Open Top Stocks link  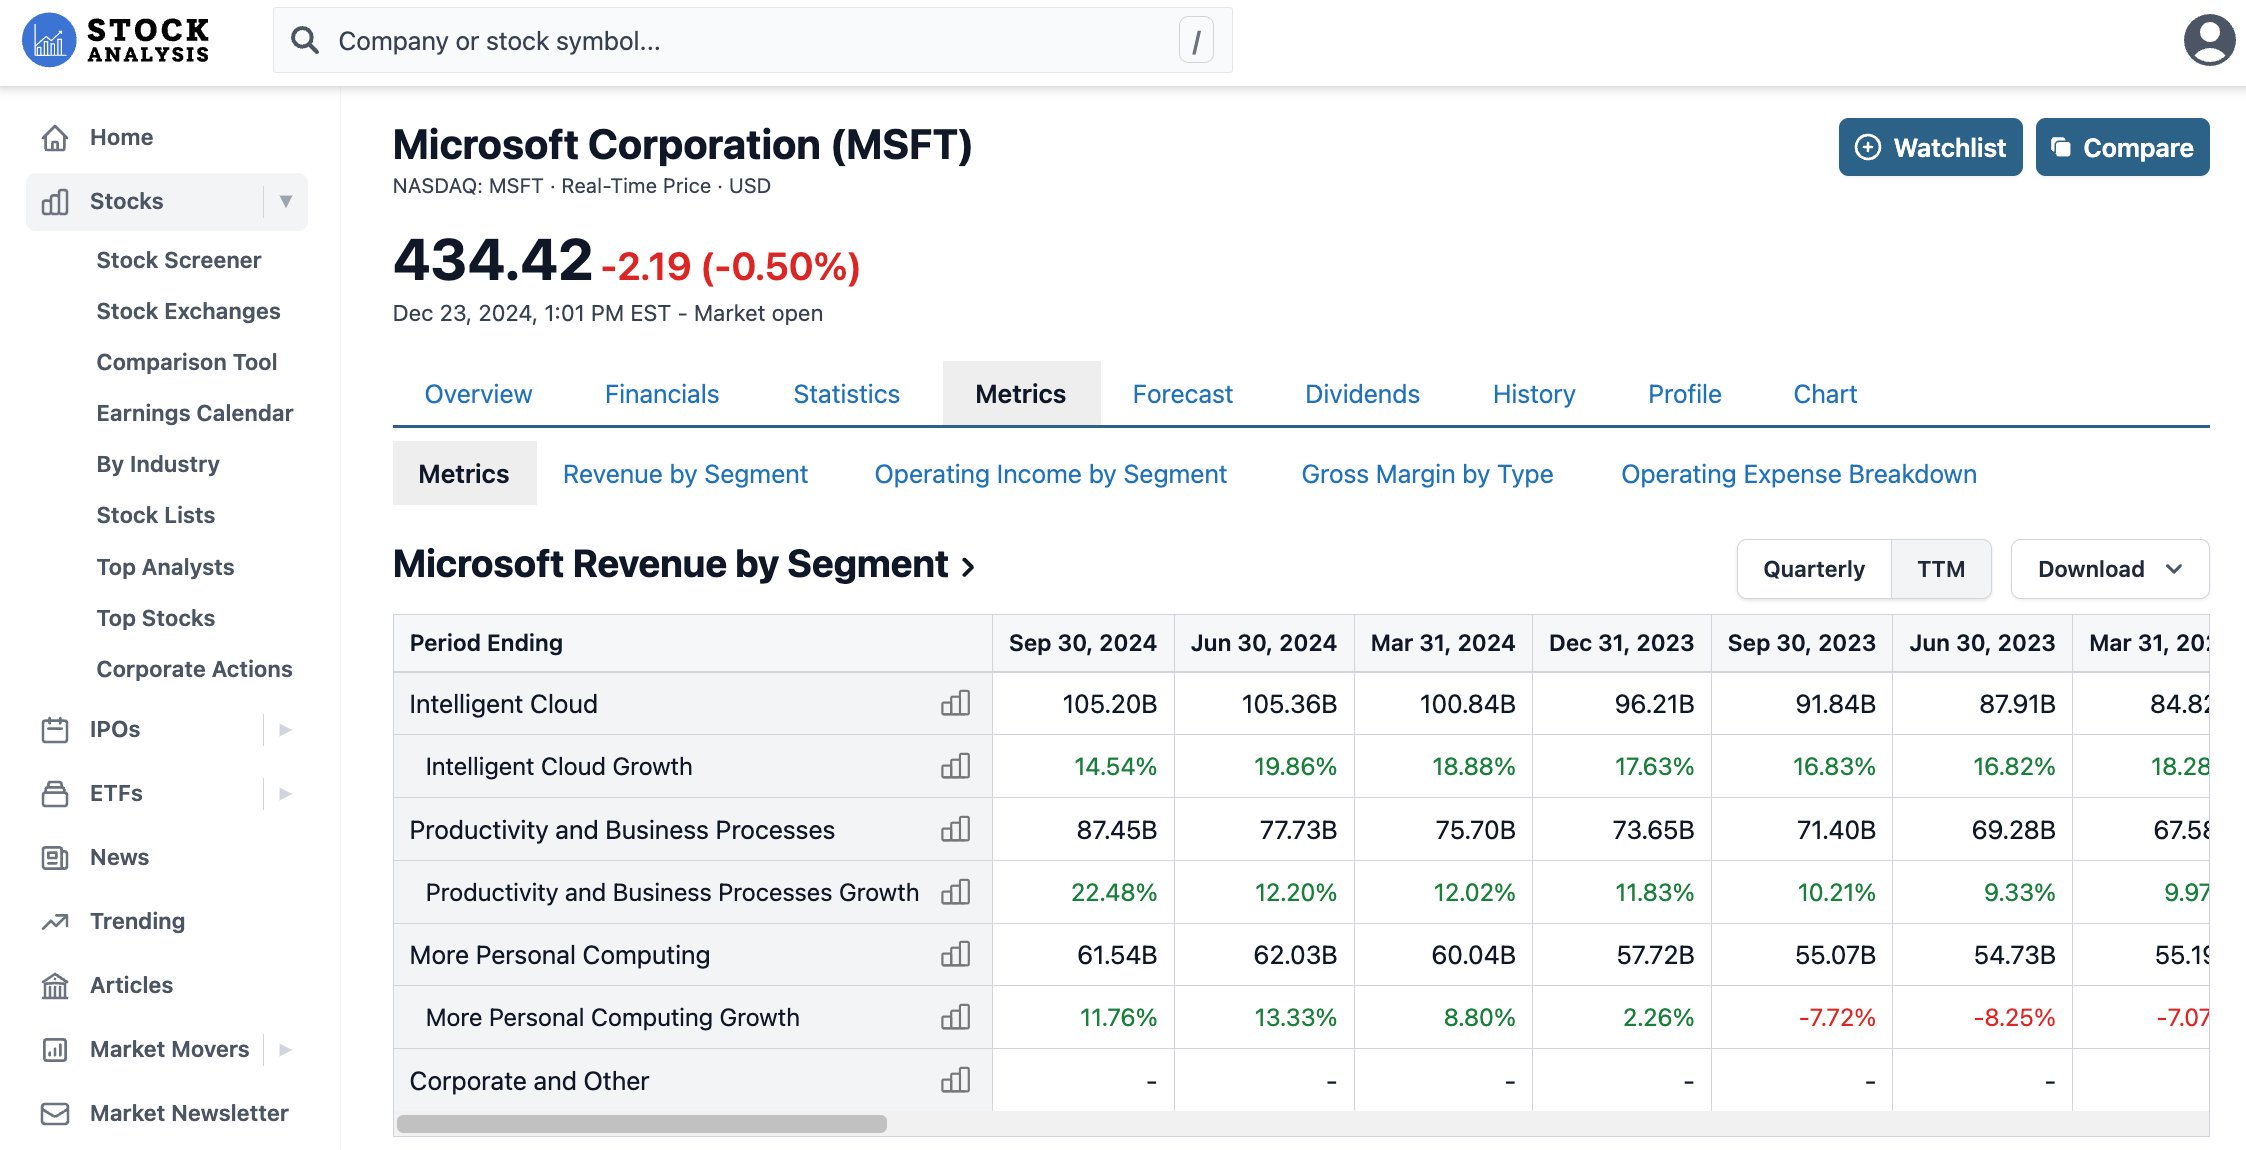(156, 618)
